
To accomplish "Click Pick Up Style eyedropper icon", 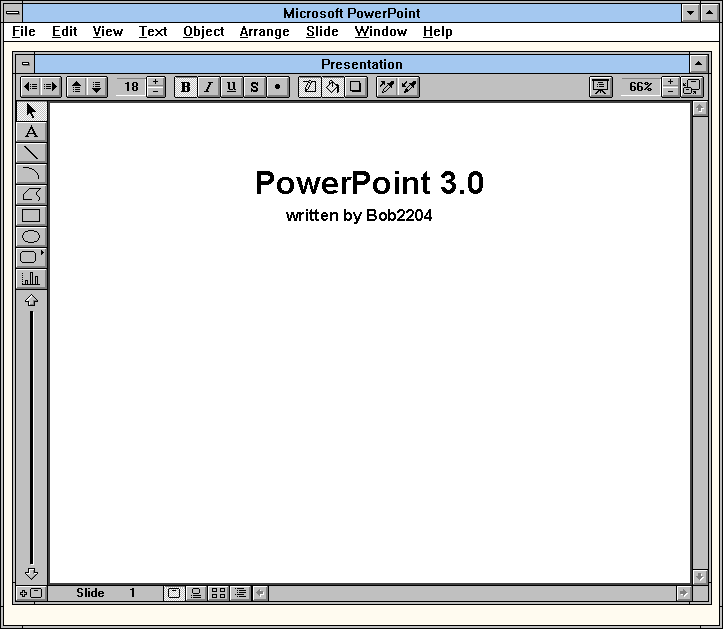I will 387,87.
